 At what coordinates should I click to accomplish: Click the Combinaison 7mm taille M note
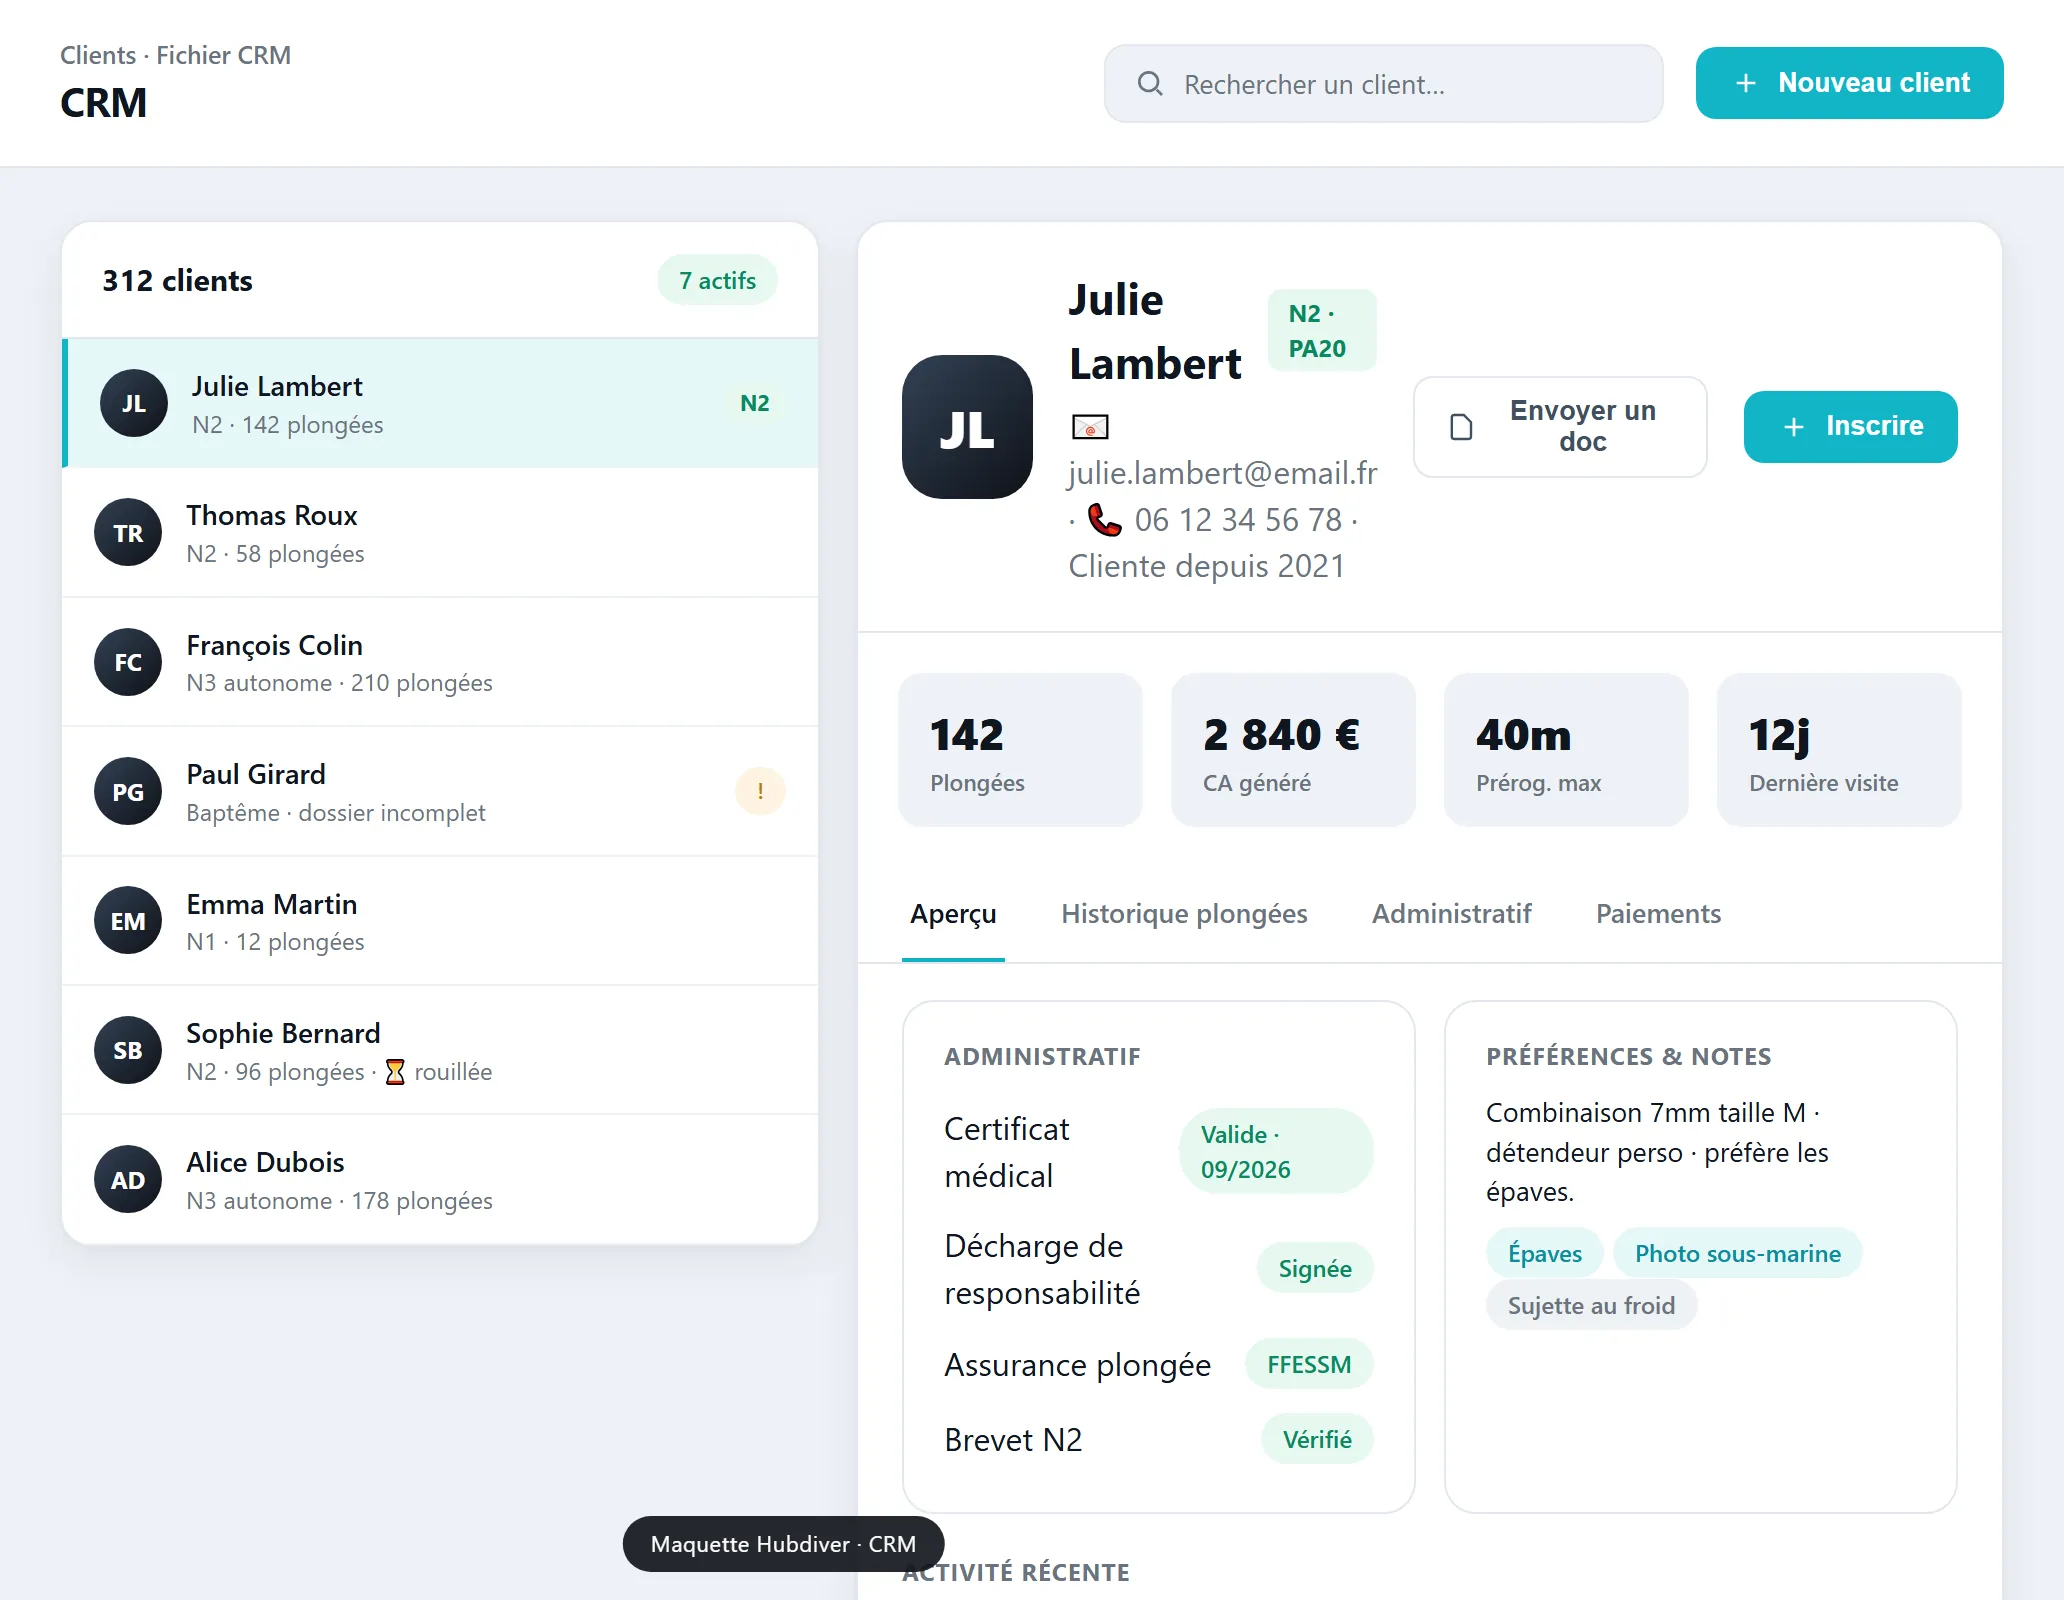pos(1658,1152)
